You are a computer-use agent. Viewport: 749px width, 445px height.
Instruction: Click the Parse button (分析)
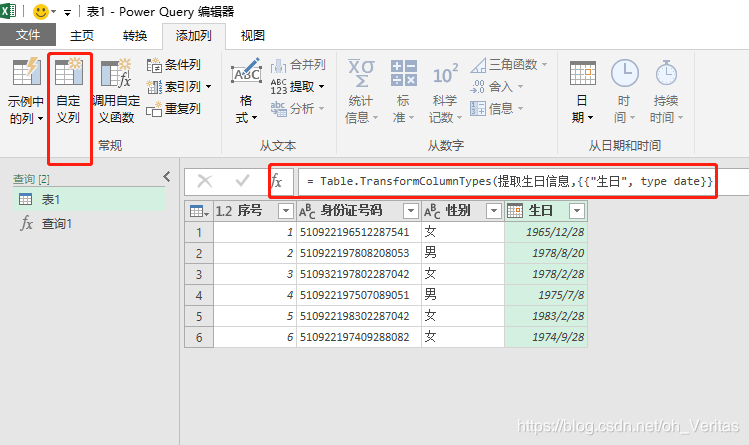(x=297, y=109)
